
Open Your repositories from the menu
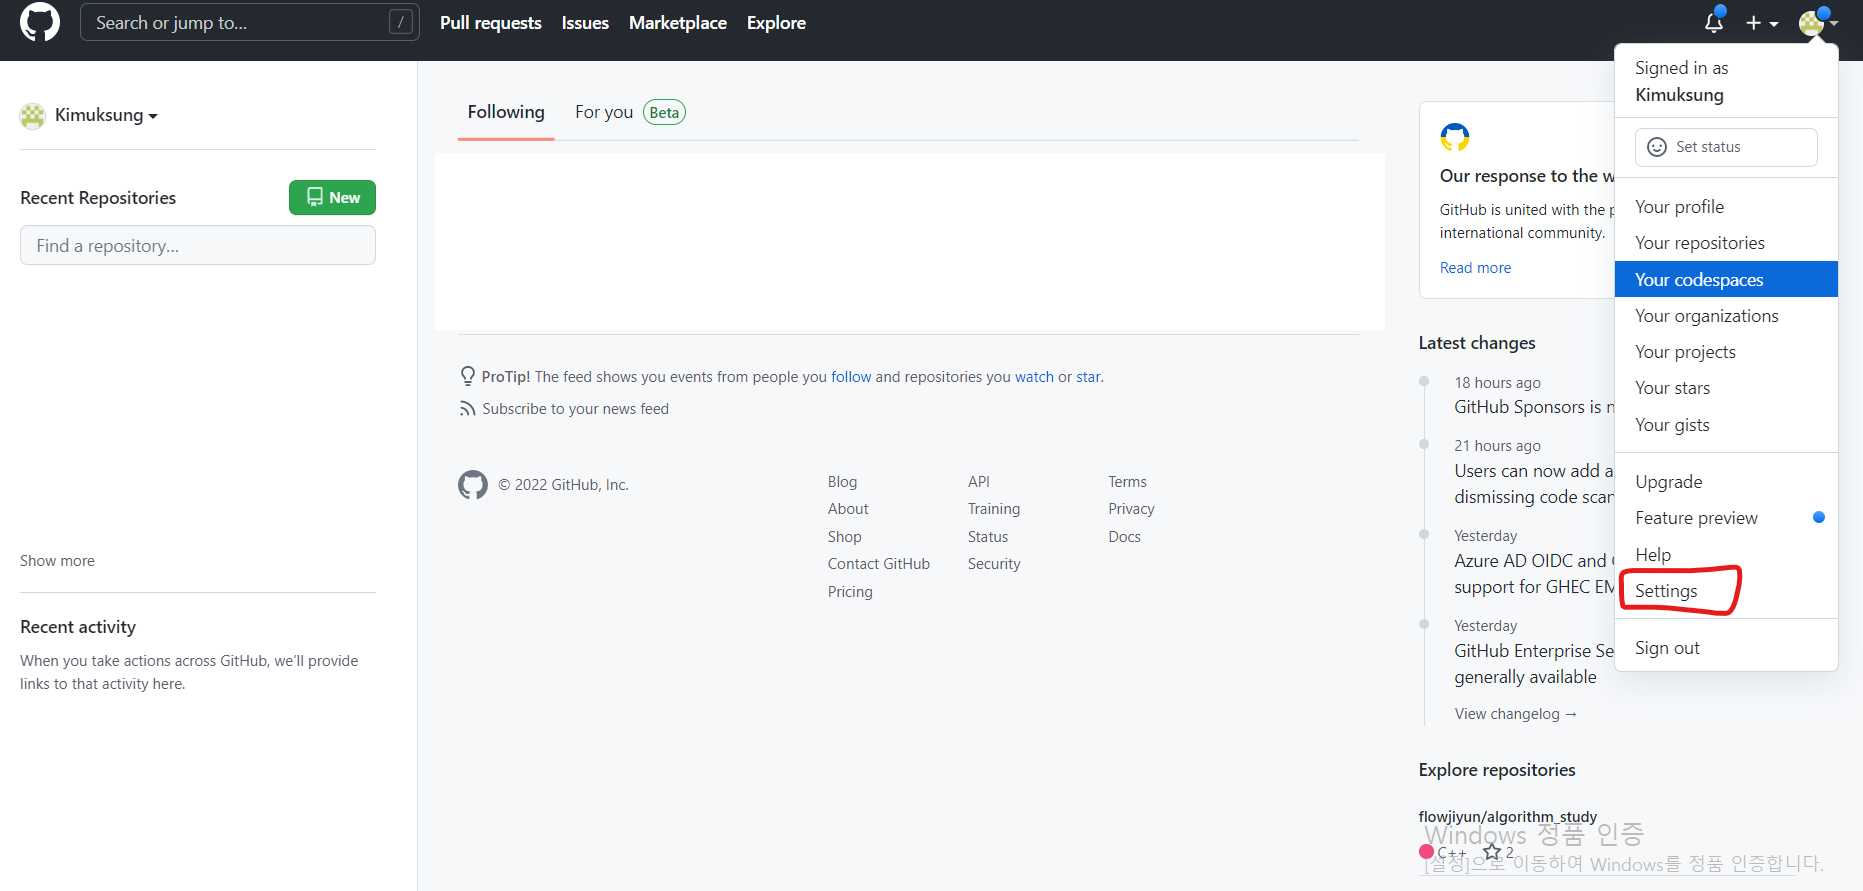1726,243
